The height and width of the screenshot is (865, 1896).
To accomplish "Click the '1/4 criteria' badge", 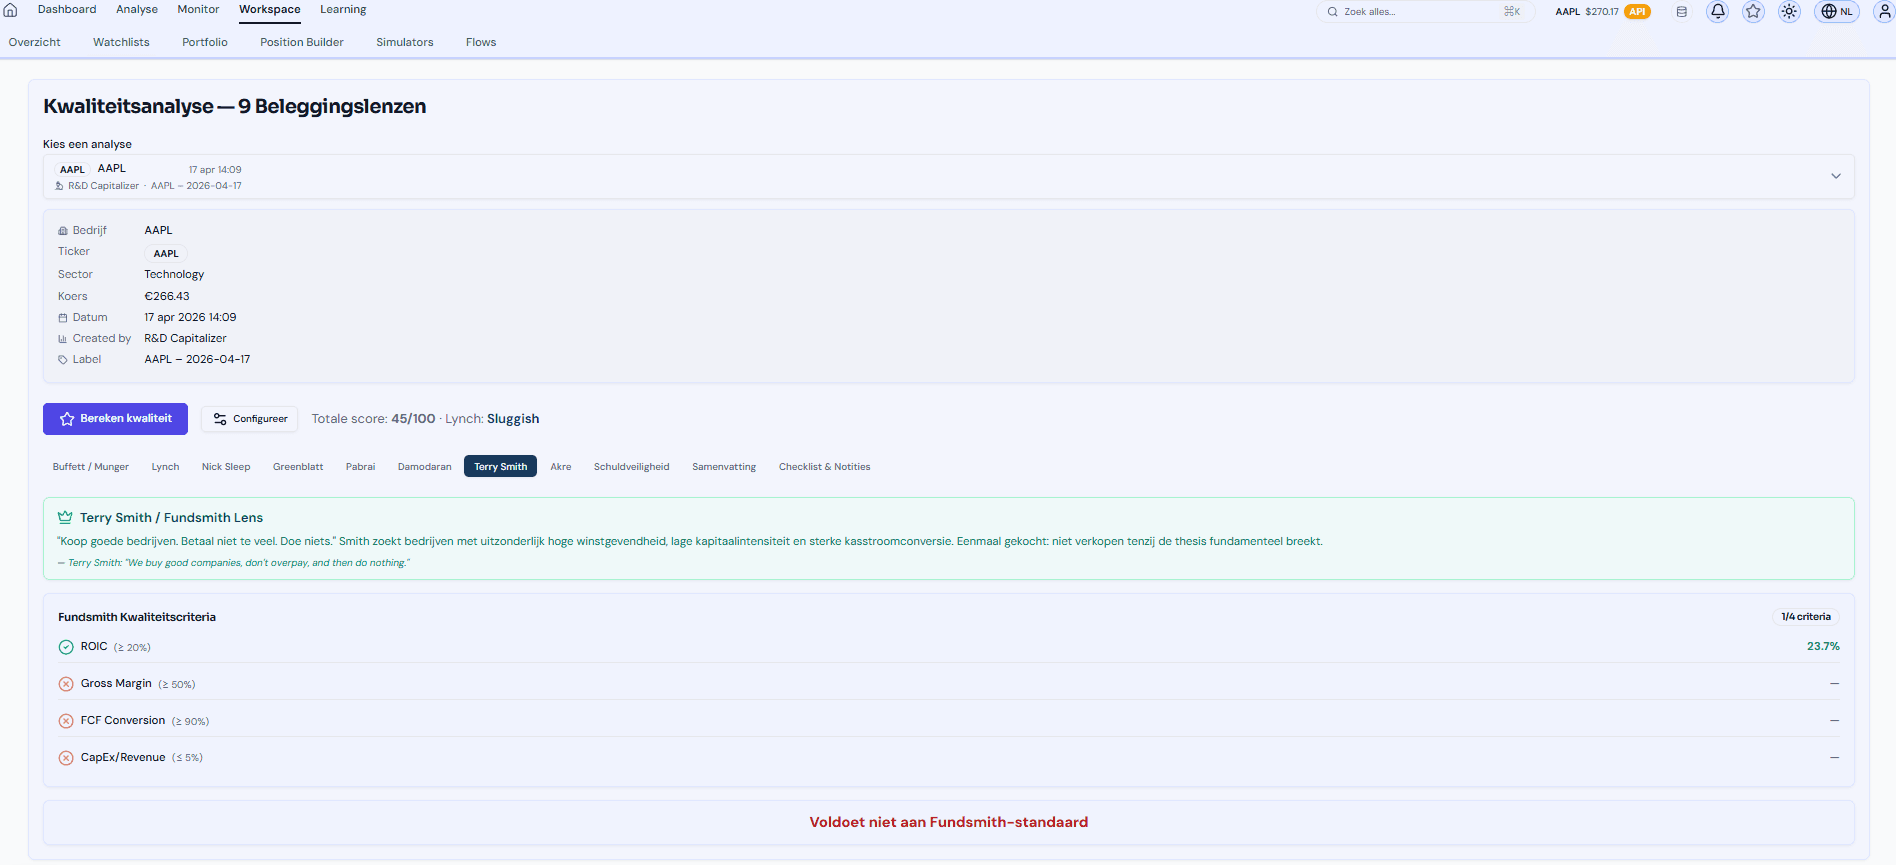I will coord(1806,617).
